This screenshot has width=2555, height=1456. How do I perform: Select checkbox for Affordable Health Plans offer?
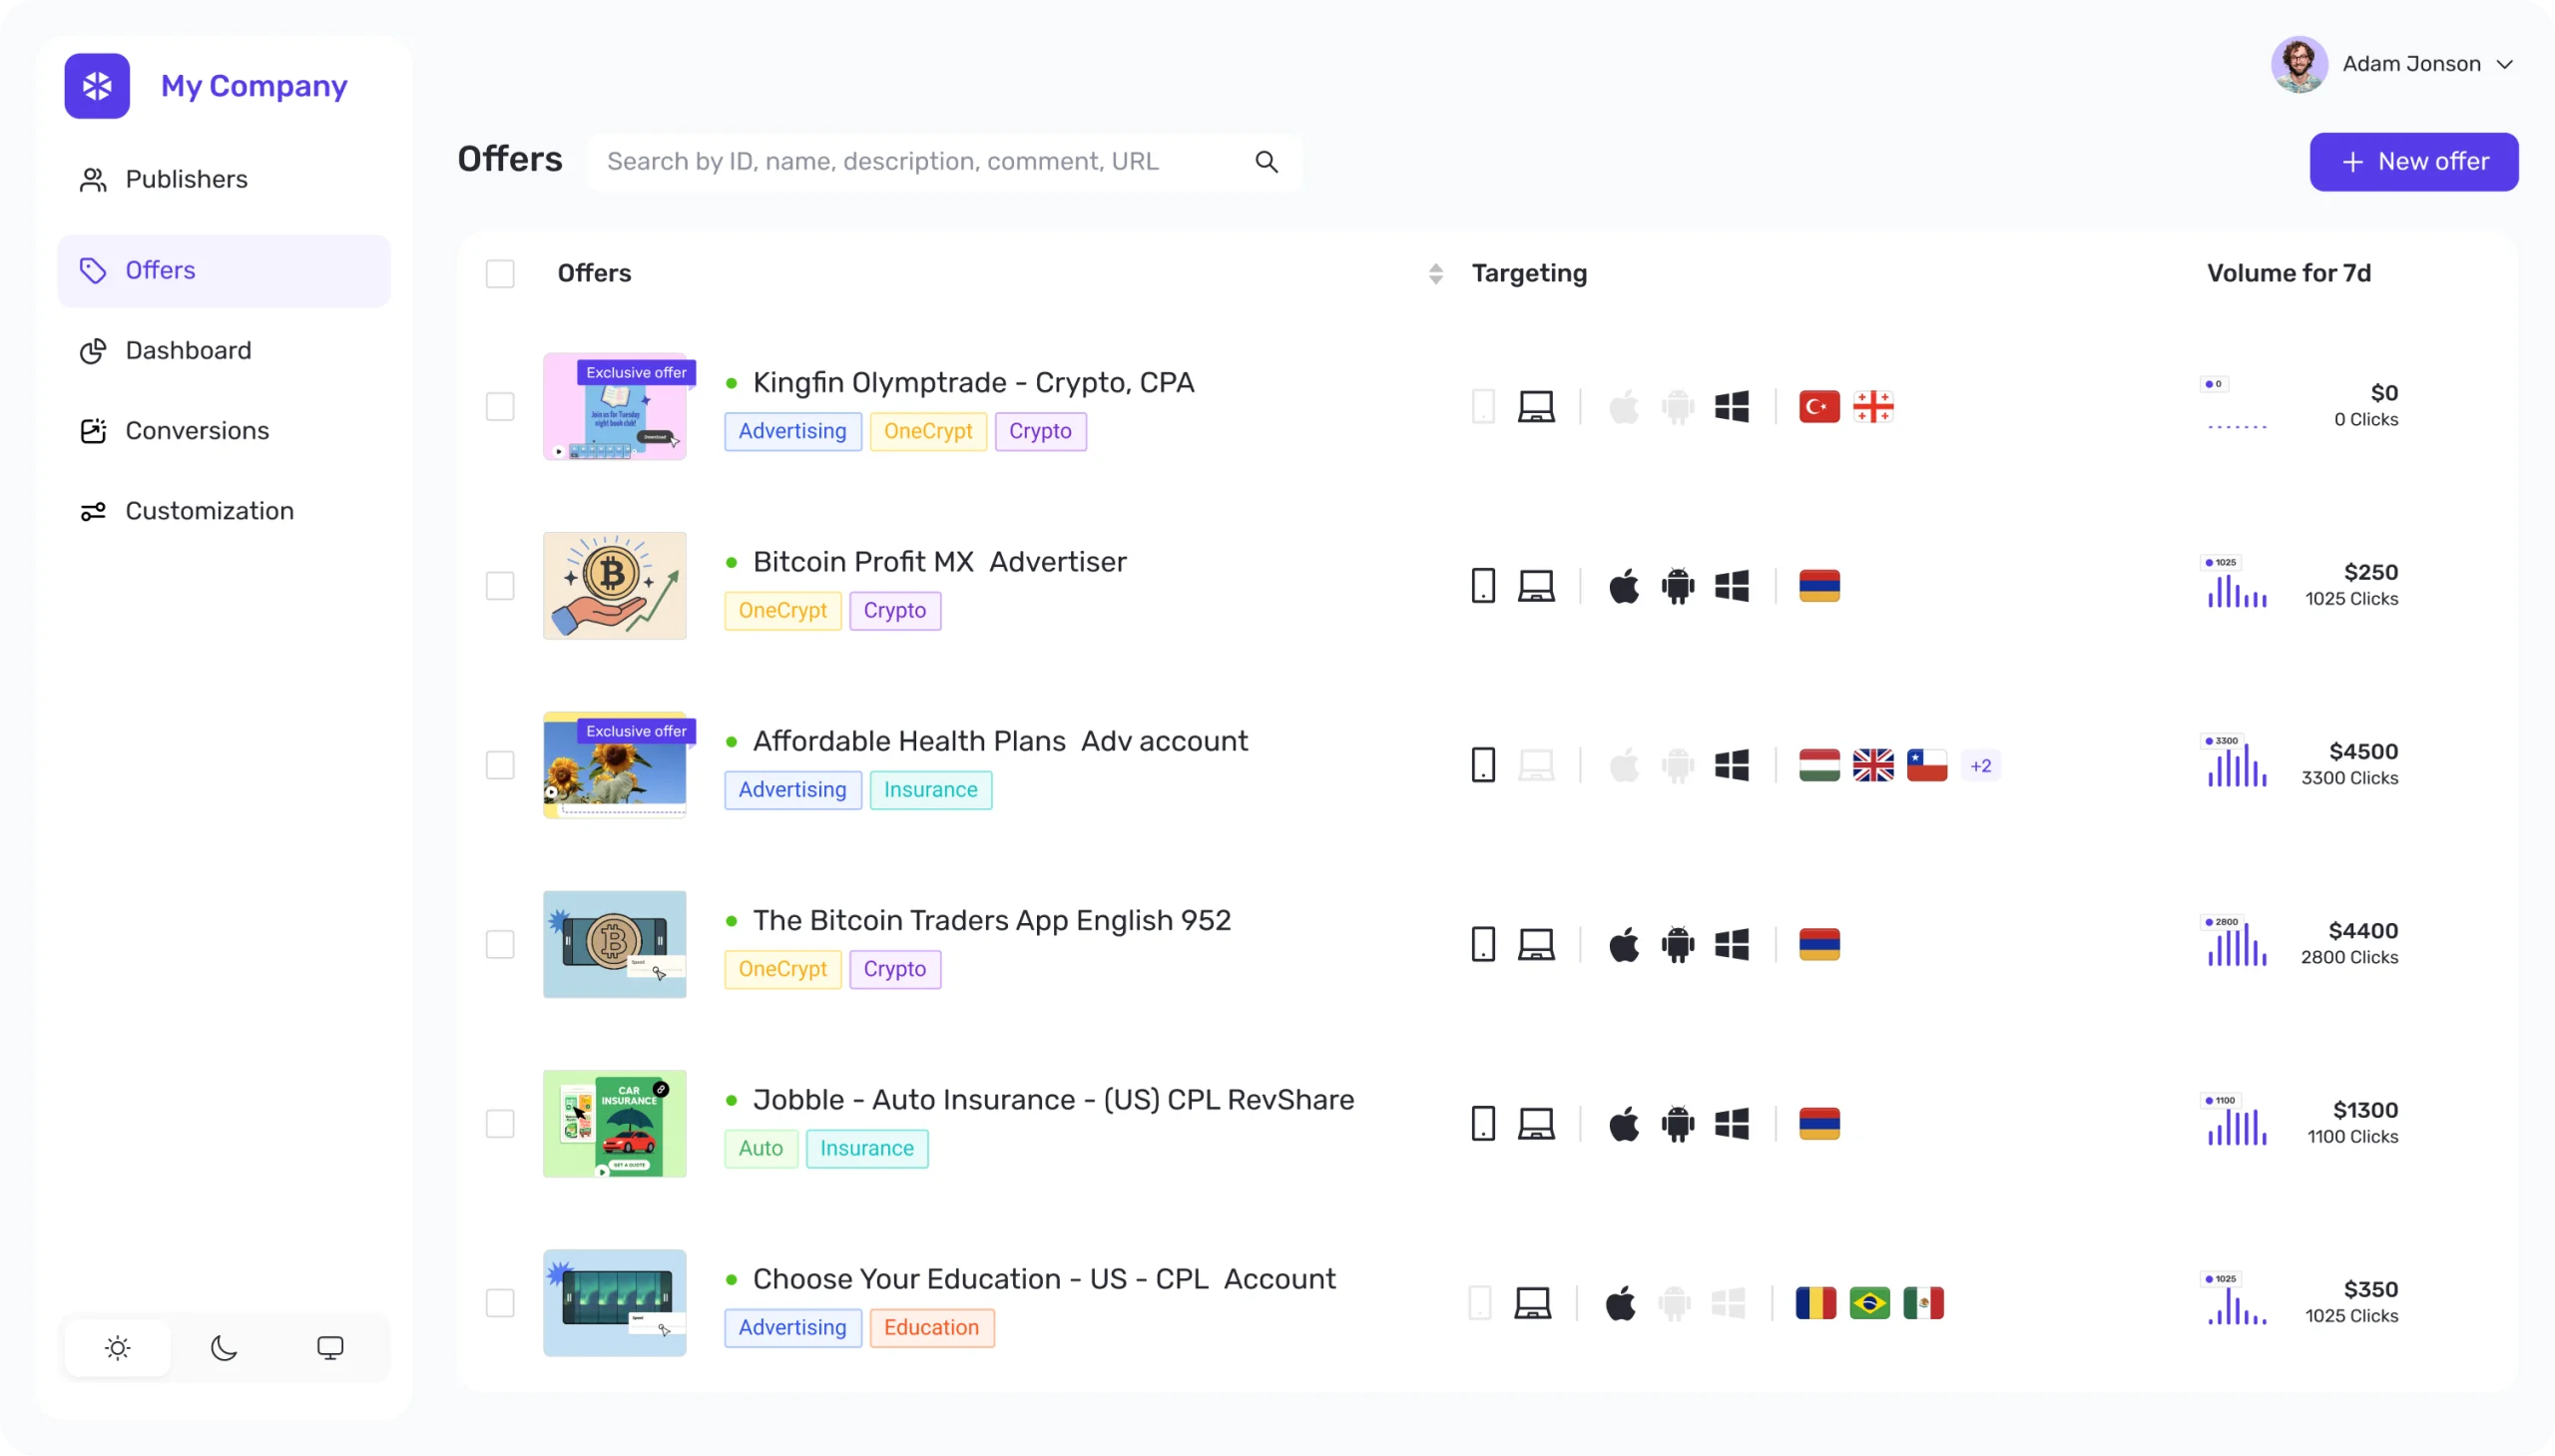[x=500, y=766]
